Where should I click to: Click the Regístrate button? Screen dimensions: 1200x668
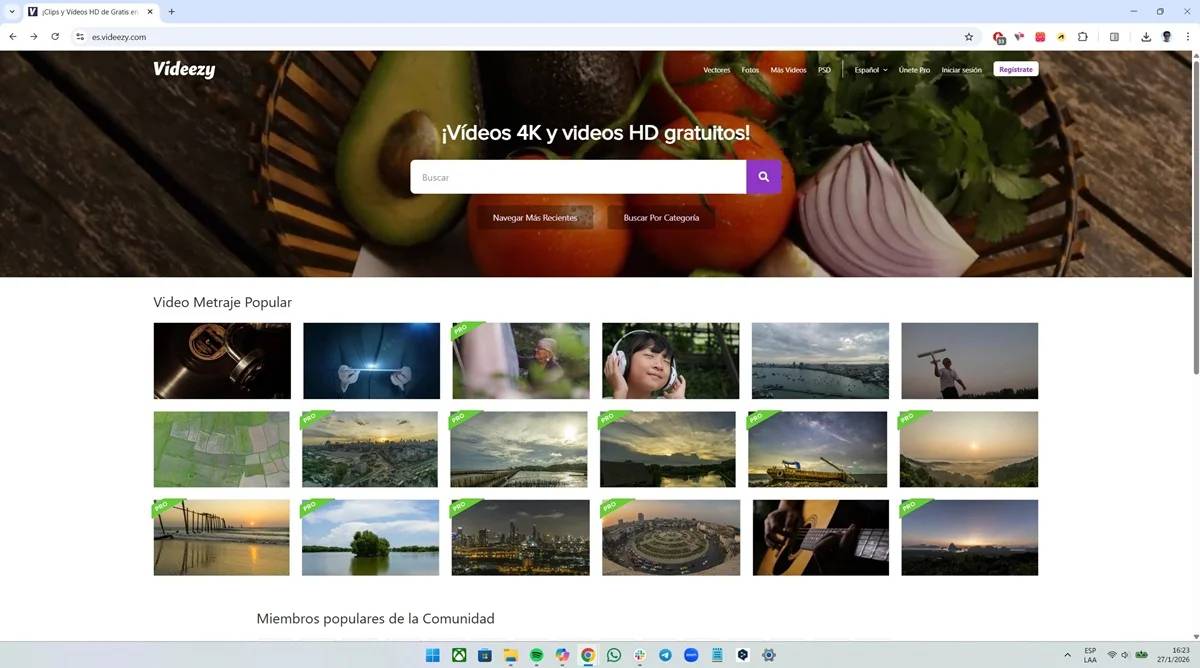[x=1015, y=69]
